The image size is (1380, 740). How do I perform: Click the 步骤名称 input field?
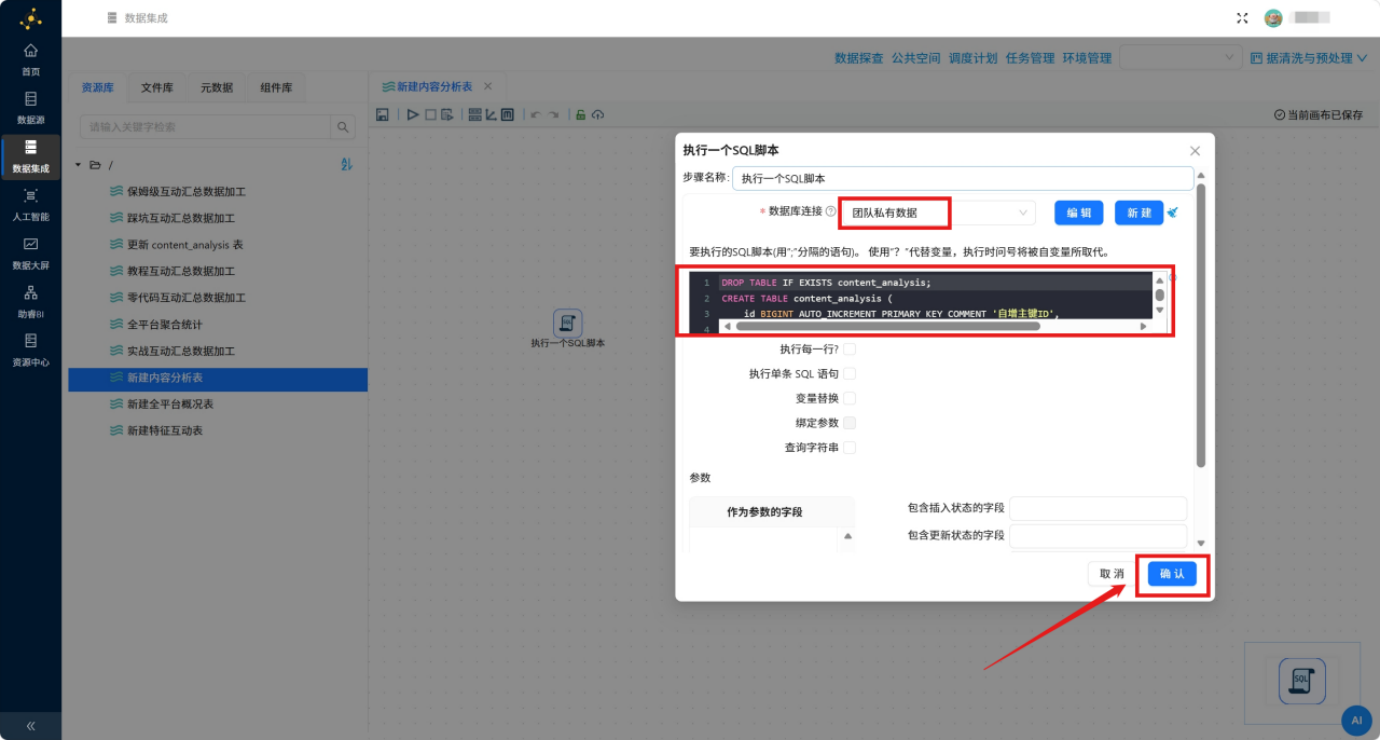963,178
